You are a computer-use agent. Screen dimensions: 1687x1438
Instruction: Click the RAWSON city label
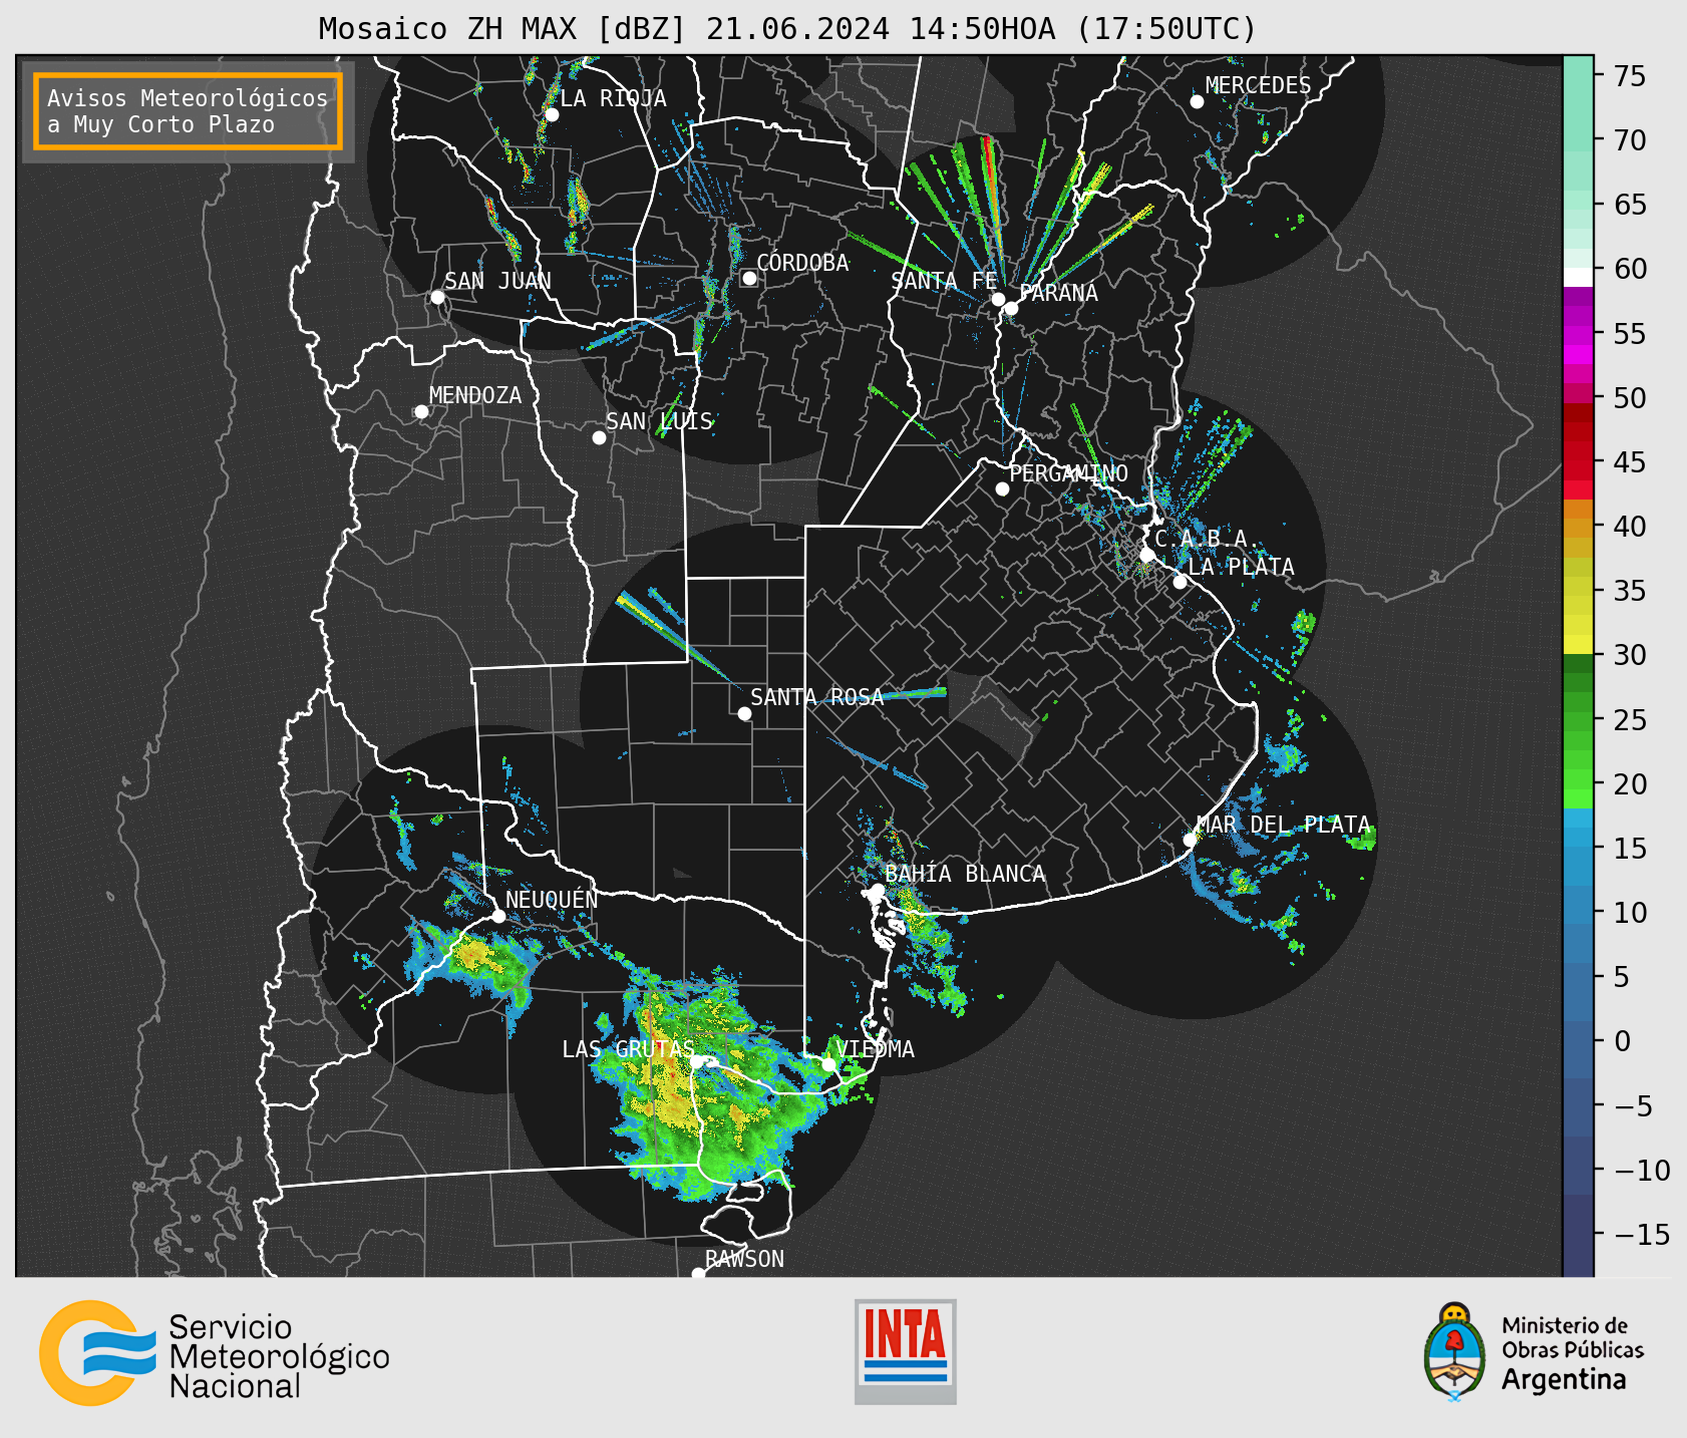tap(745, 1259)
